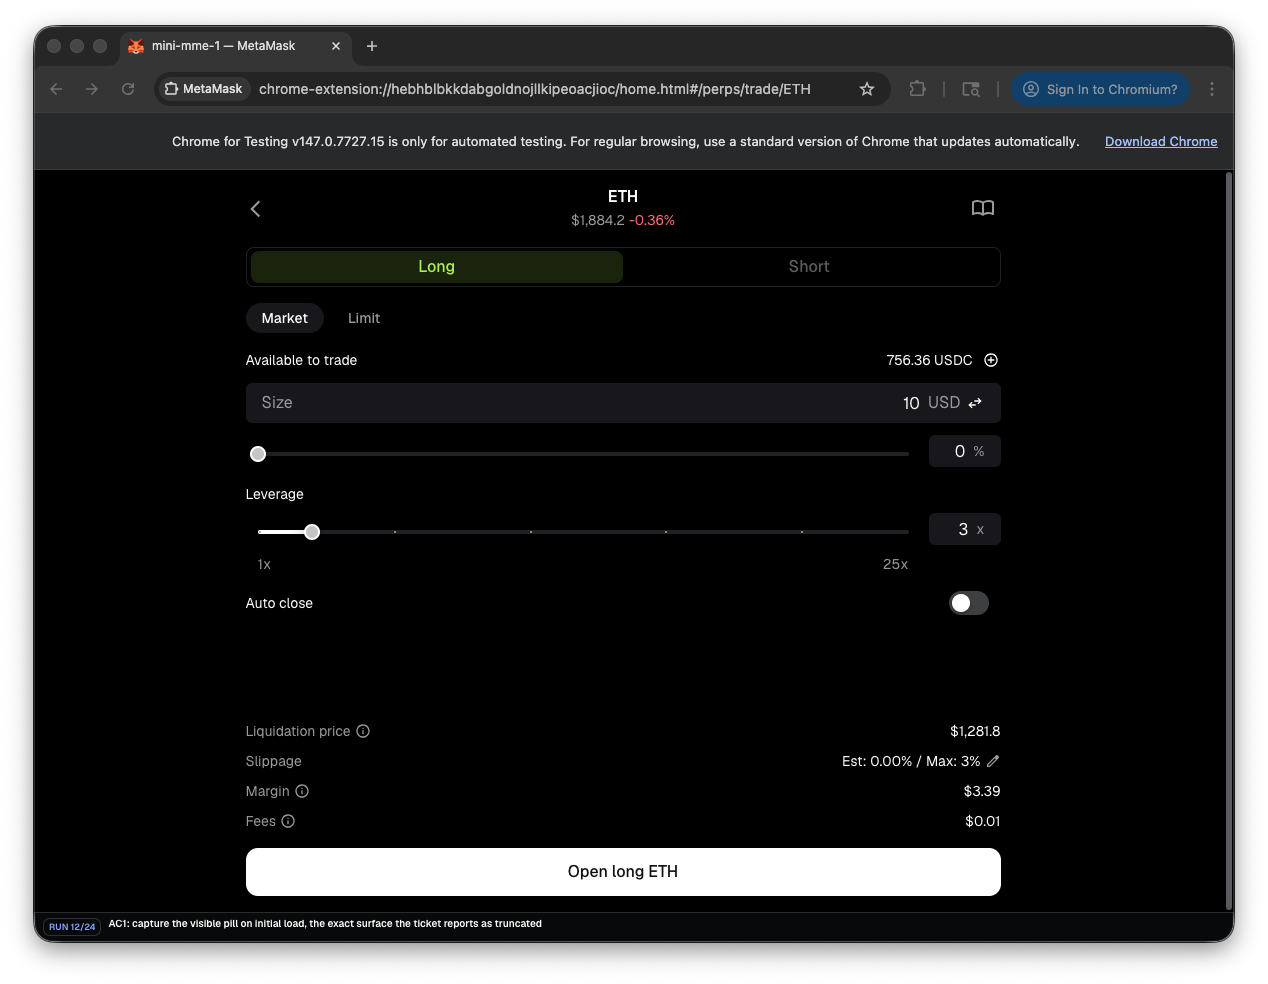
Task: Click the Auto close label
Action: (279, 603)
